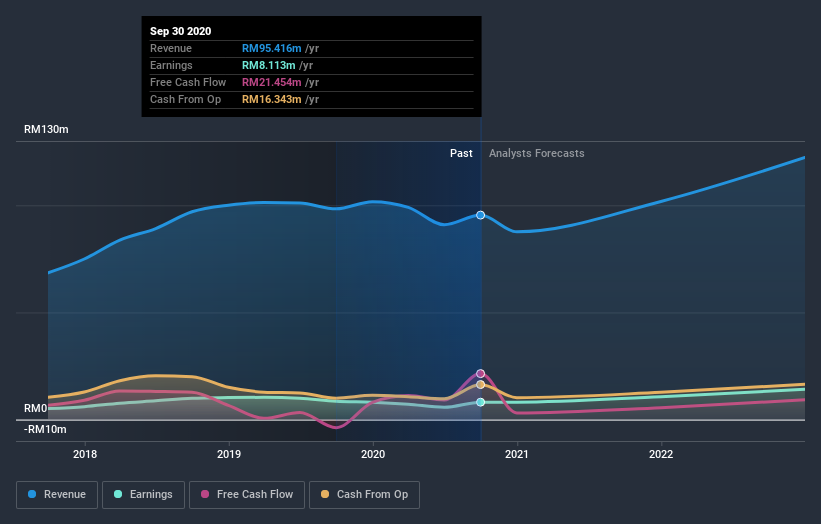Click the Revenue row label in tooltip

coord(171,48)
